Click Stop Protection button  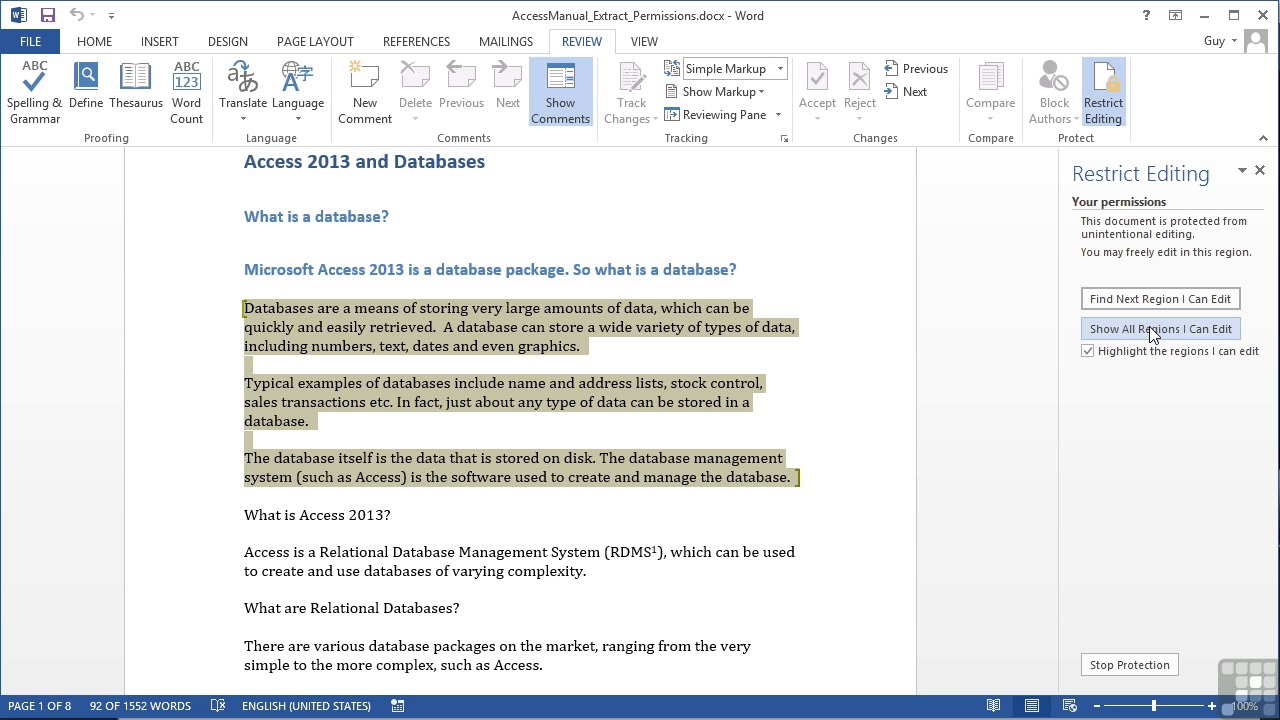(x=1129, y=665)
